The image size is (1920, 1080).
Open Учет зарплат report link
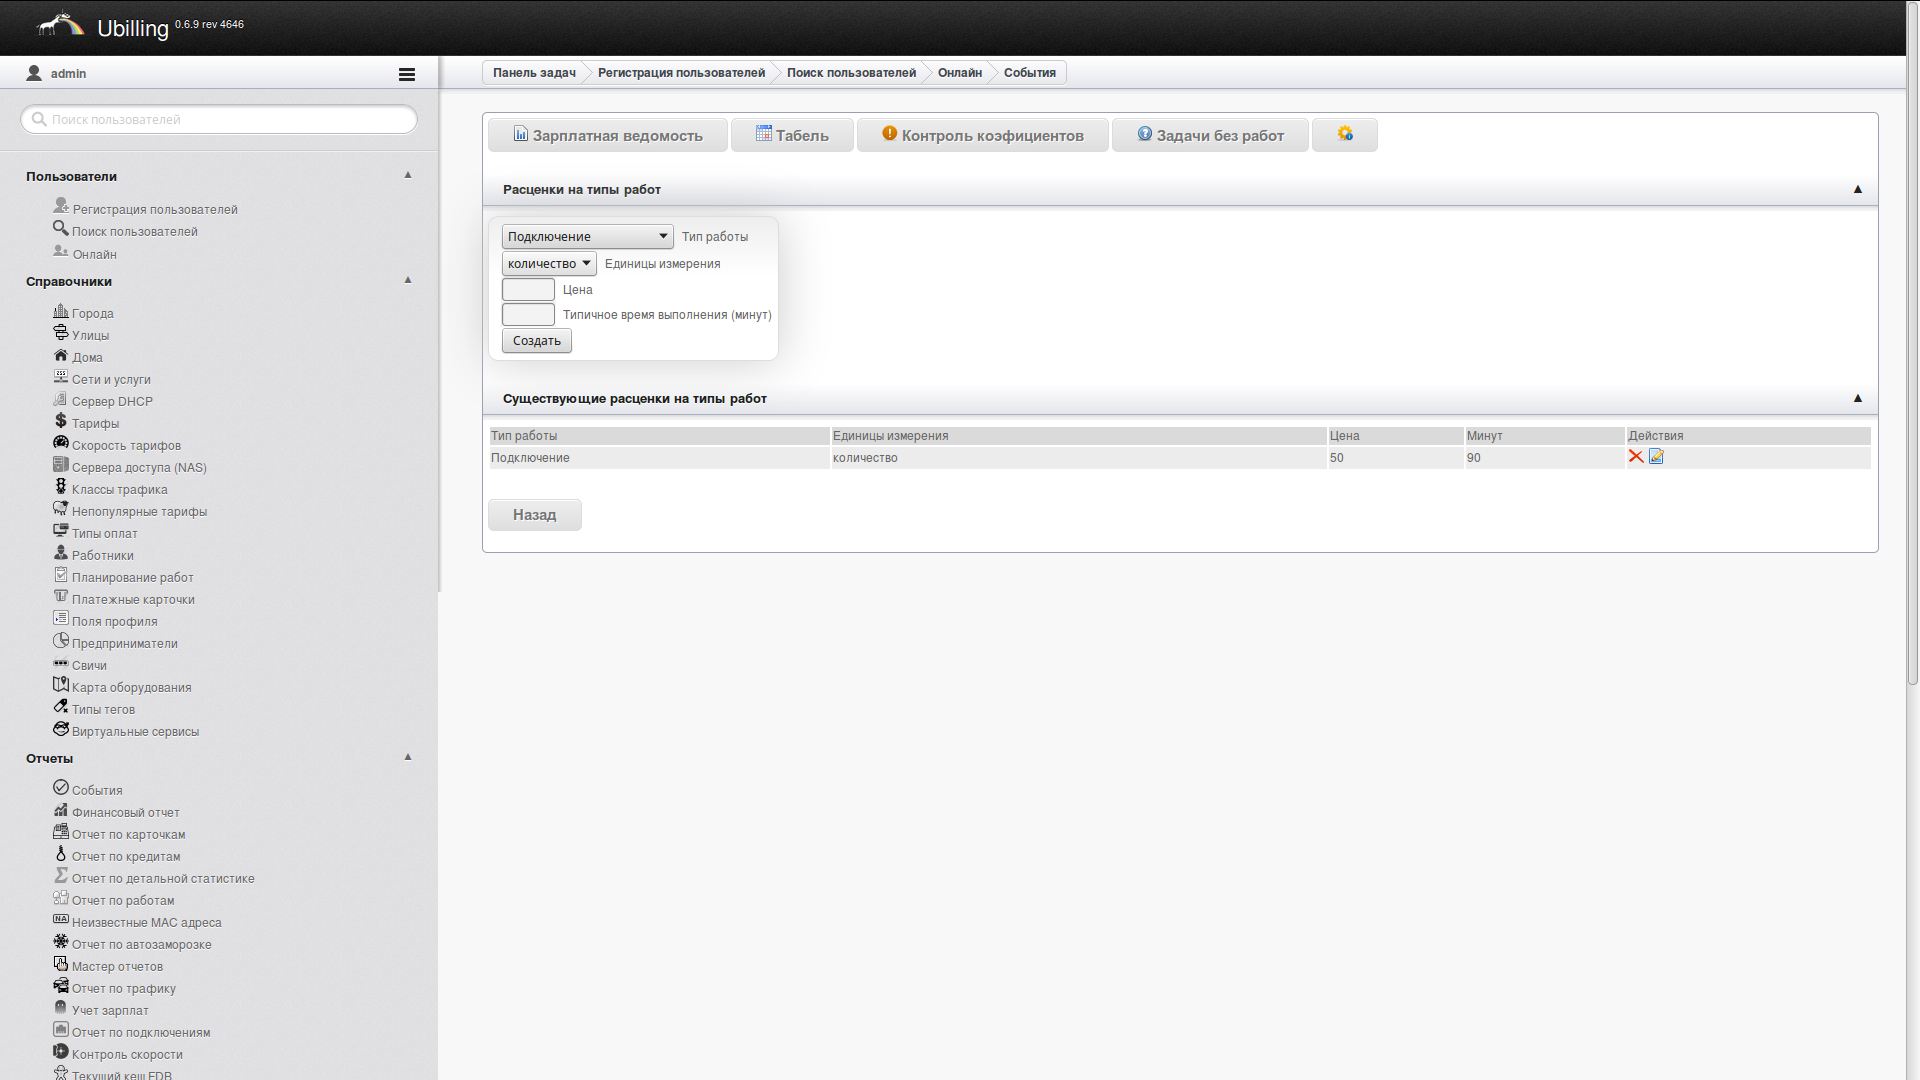tap(110, 1010)
